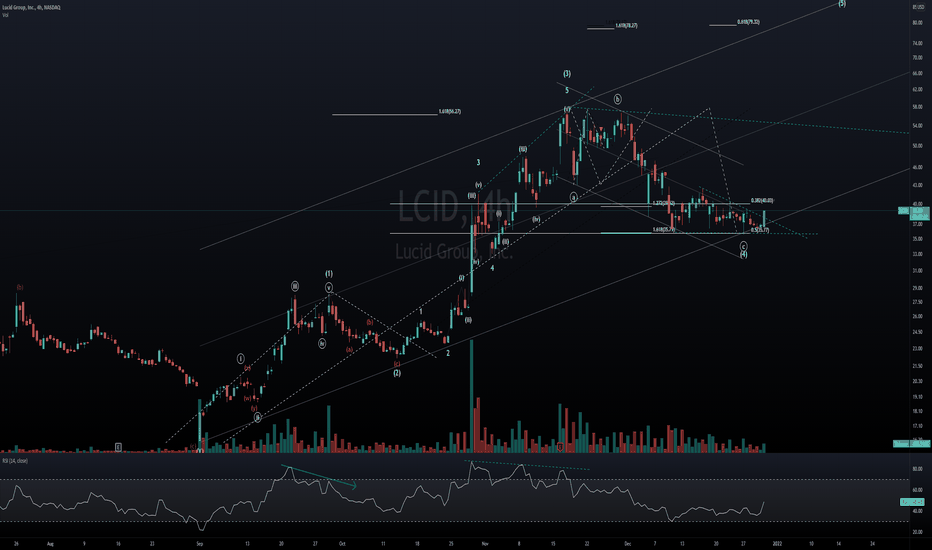Screen dimensions: 932x550
Task: Click the 29.00 price scale value
Action: tap(917, 288)
